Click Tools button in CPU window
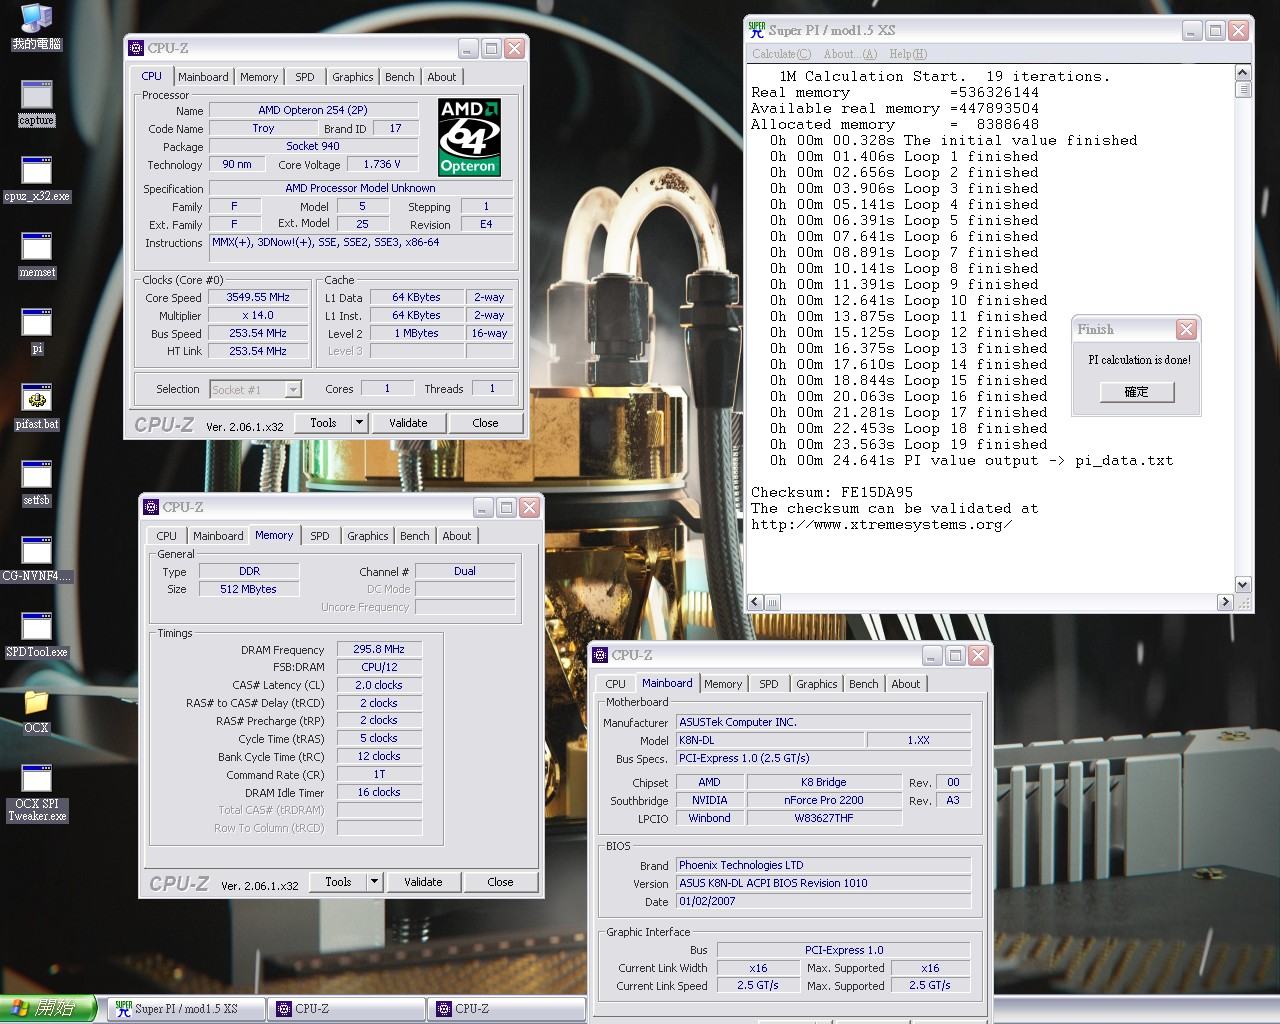Image resolution: width=1280 pixels, height=1024 pixels. [x=323, y=423]
